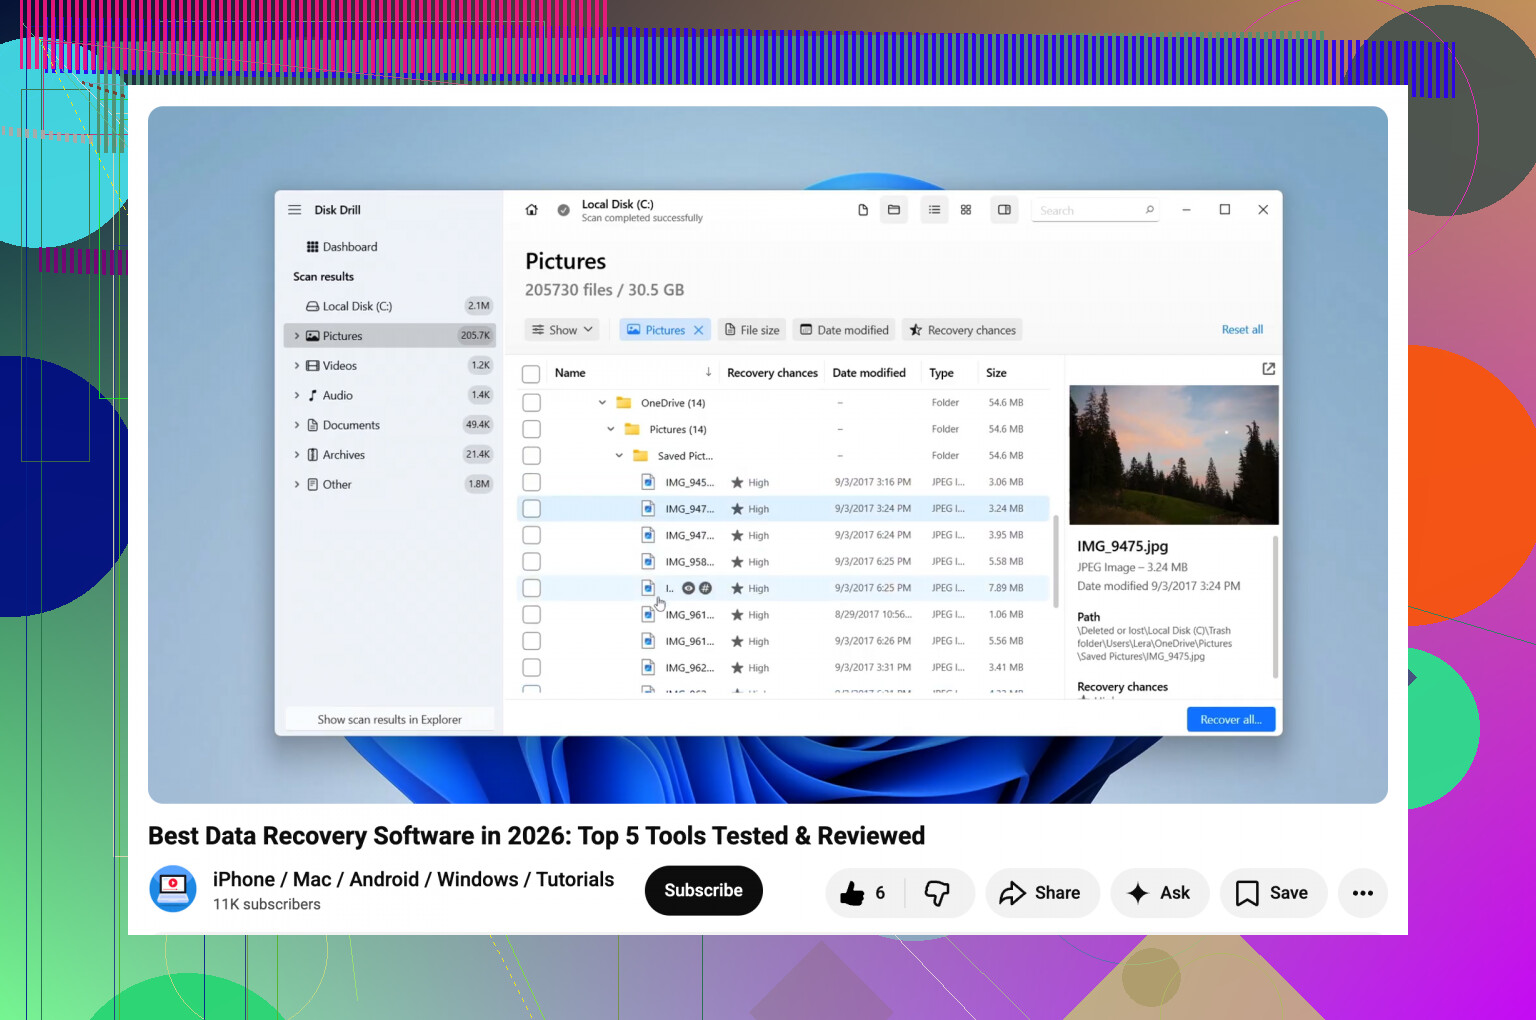Save the video with the Save button
Image resolution: width=1536 pixels, height=1020 pixels.
pos(1273,893)
